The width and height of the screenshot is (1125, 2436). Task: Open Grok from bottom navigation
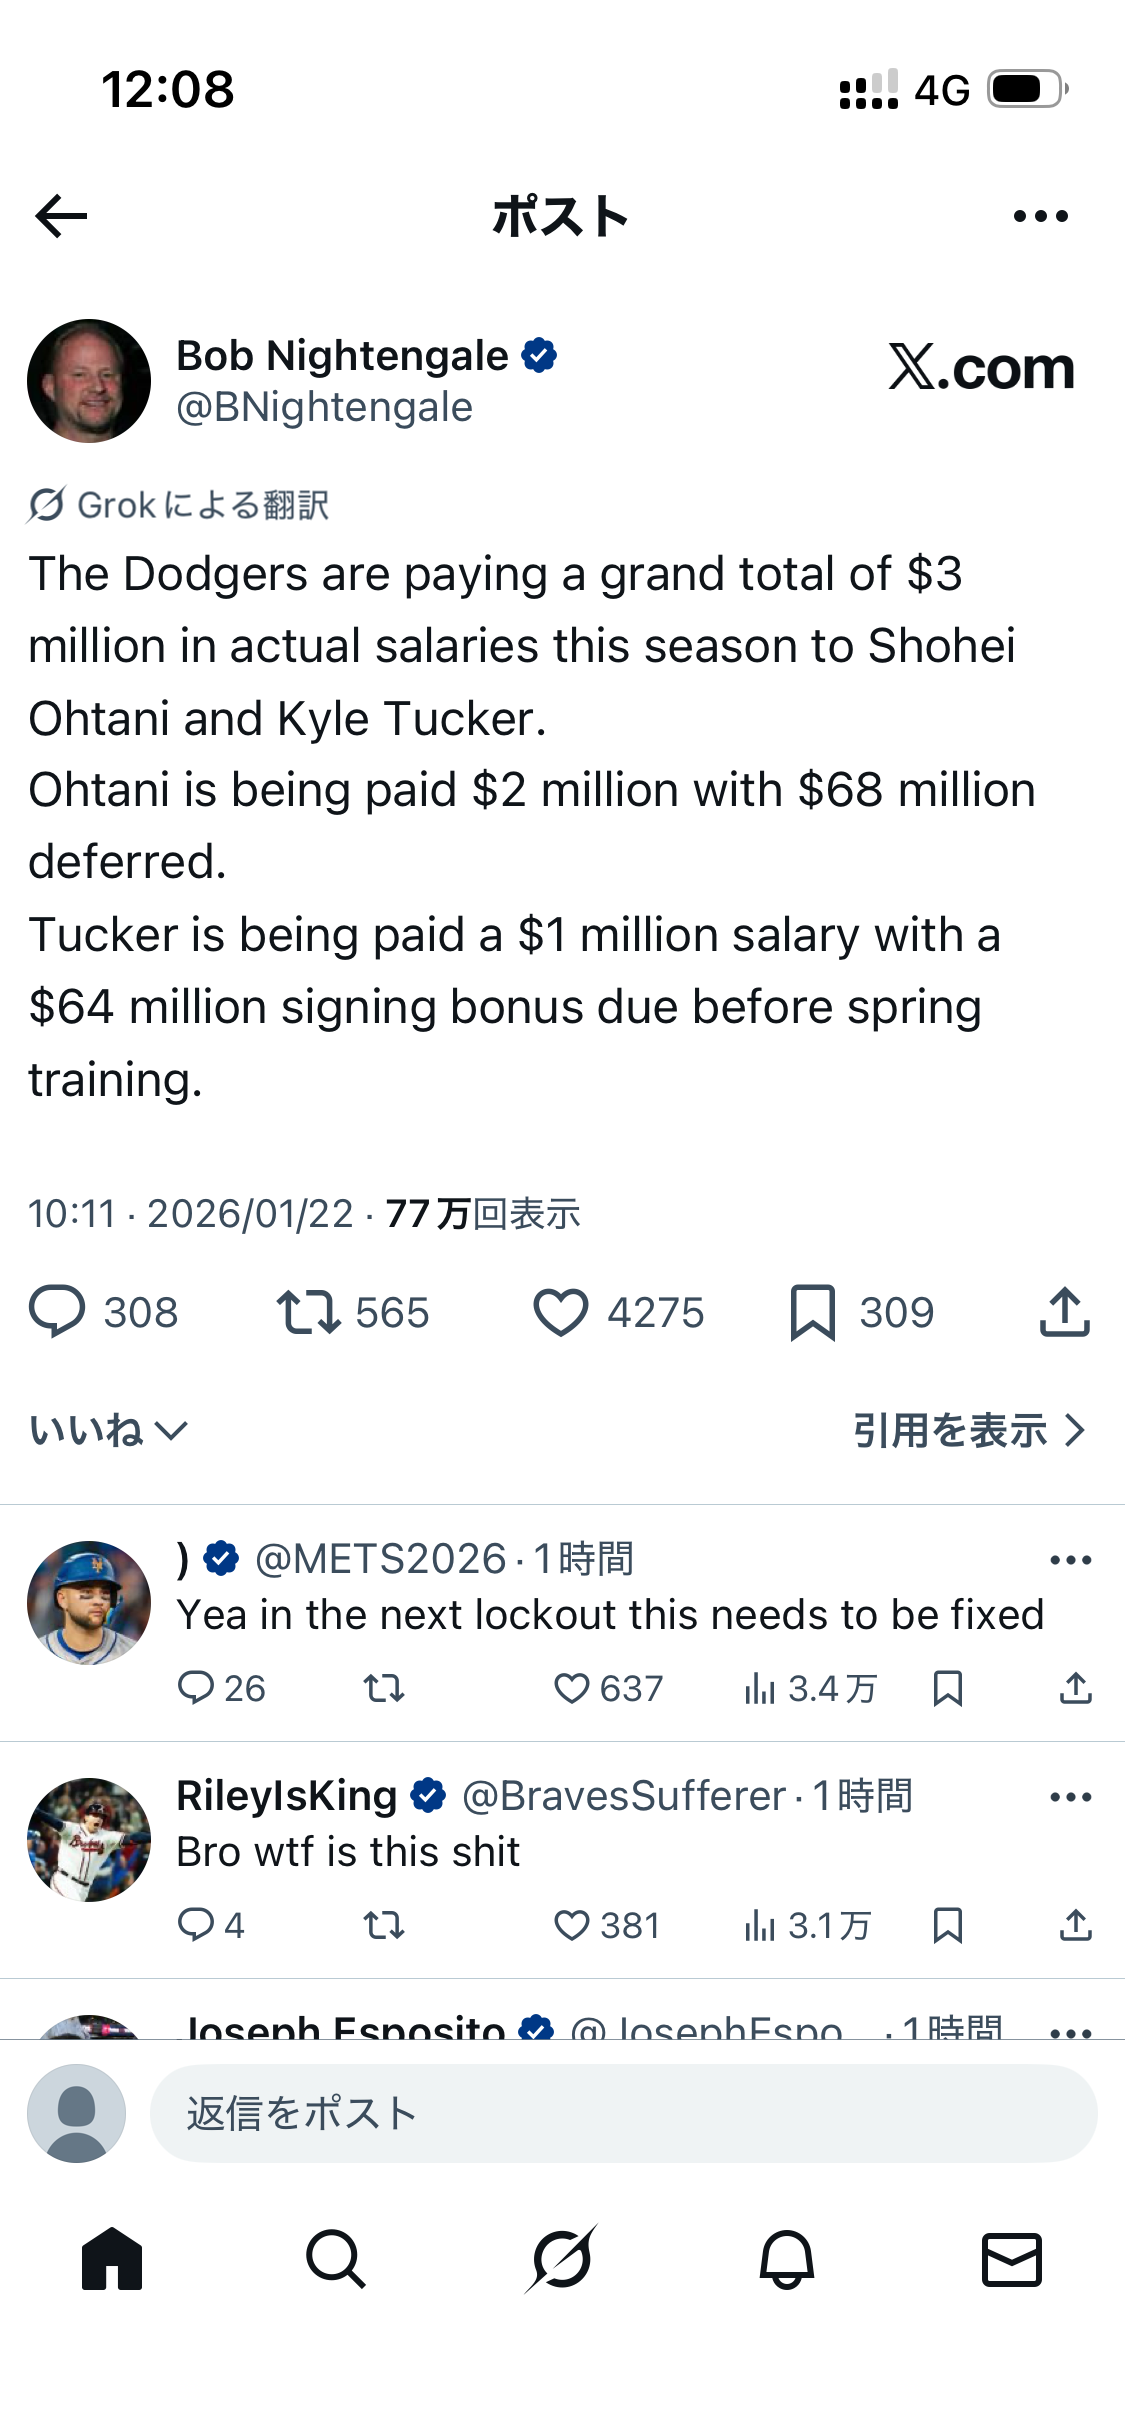[x=561, y=2259]
